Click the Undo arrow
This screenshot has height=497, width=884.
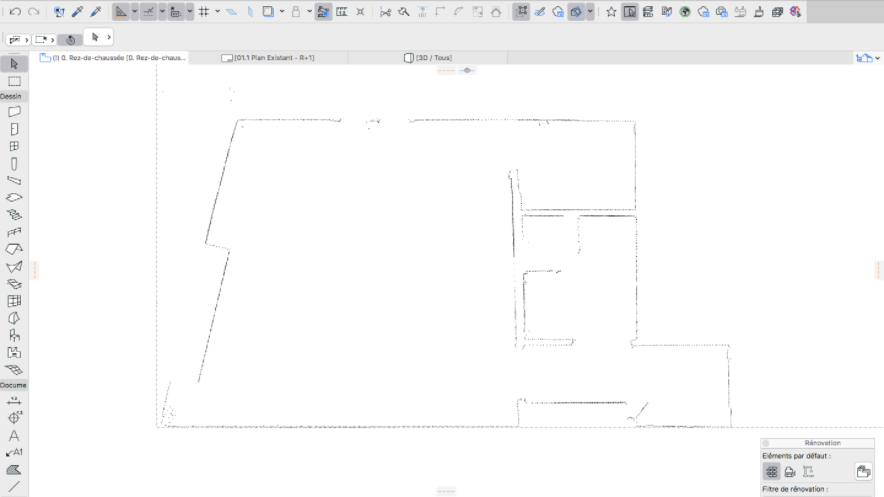(15, 12)
